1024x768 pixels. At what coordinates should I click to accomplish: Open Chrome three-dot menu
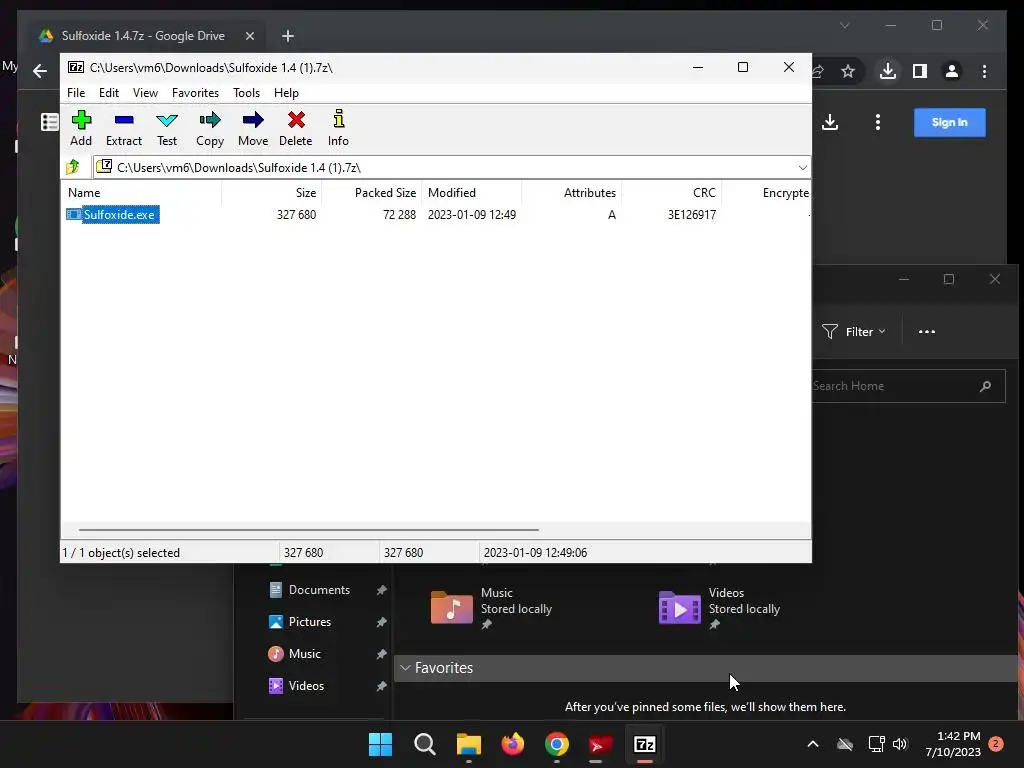(984, 71)
